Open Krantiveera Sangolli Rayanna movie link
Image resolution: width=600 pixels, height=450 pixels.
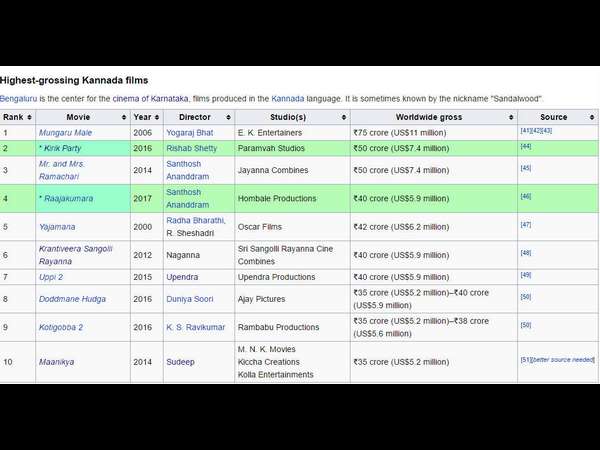pos(76,255)
